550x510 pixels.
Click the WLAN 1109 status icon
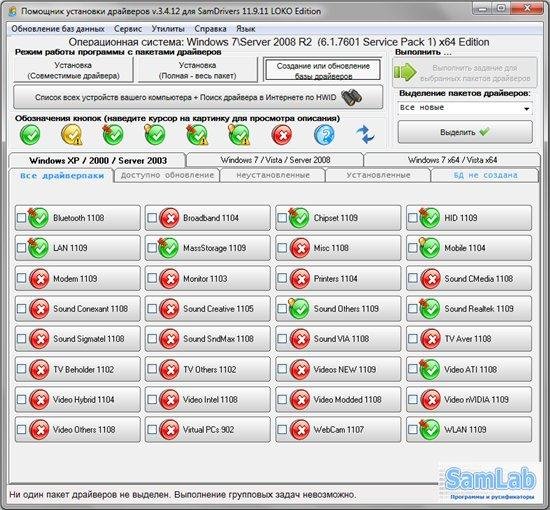coord(430,430)
